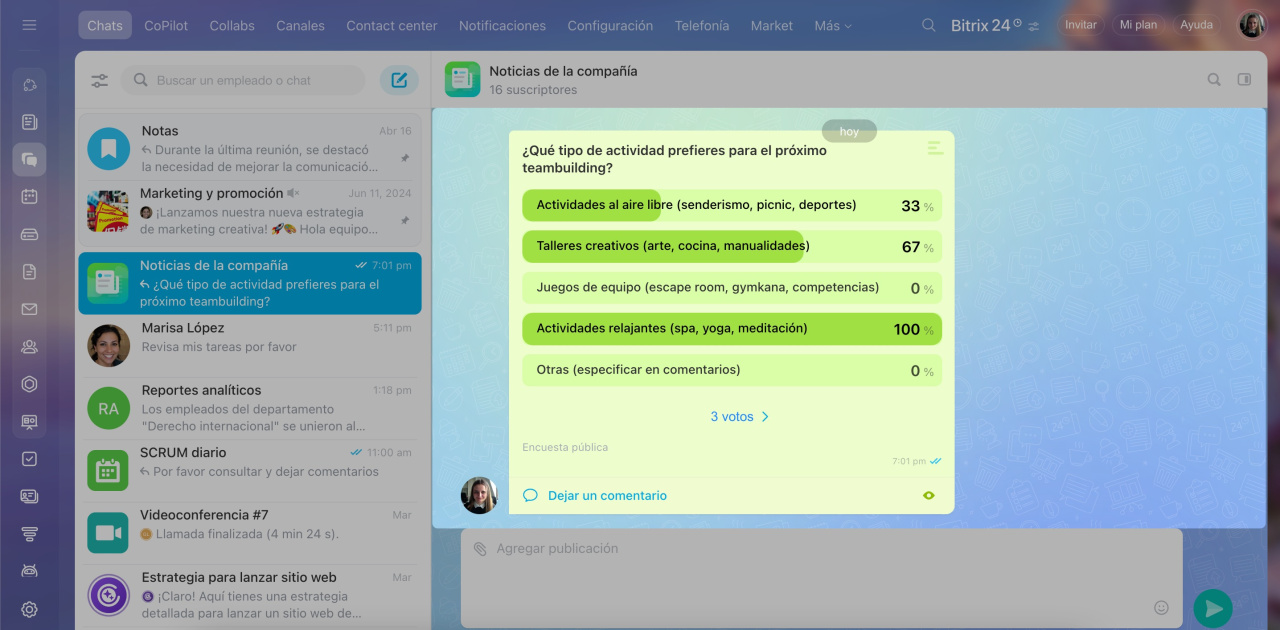Open the CRM funnel sidebar icon

[x=29, y=534]
